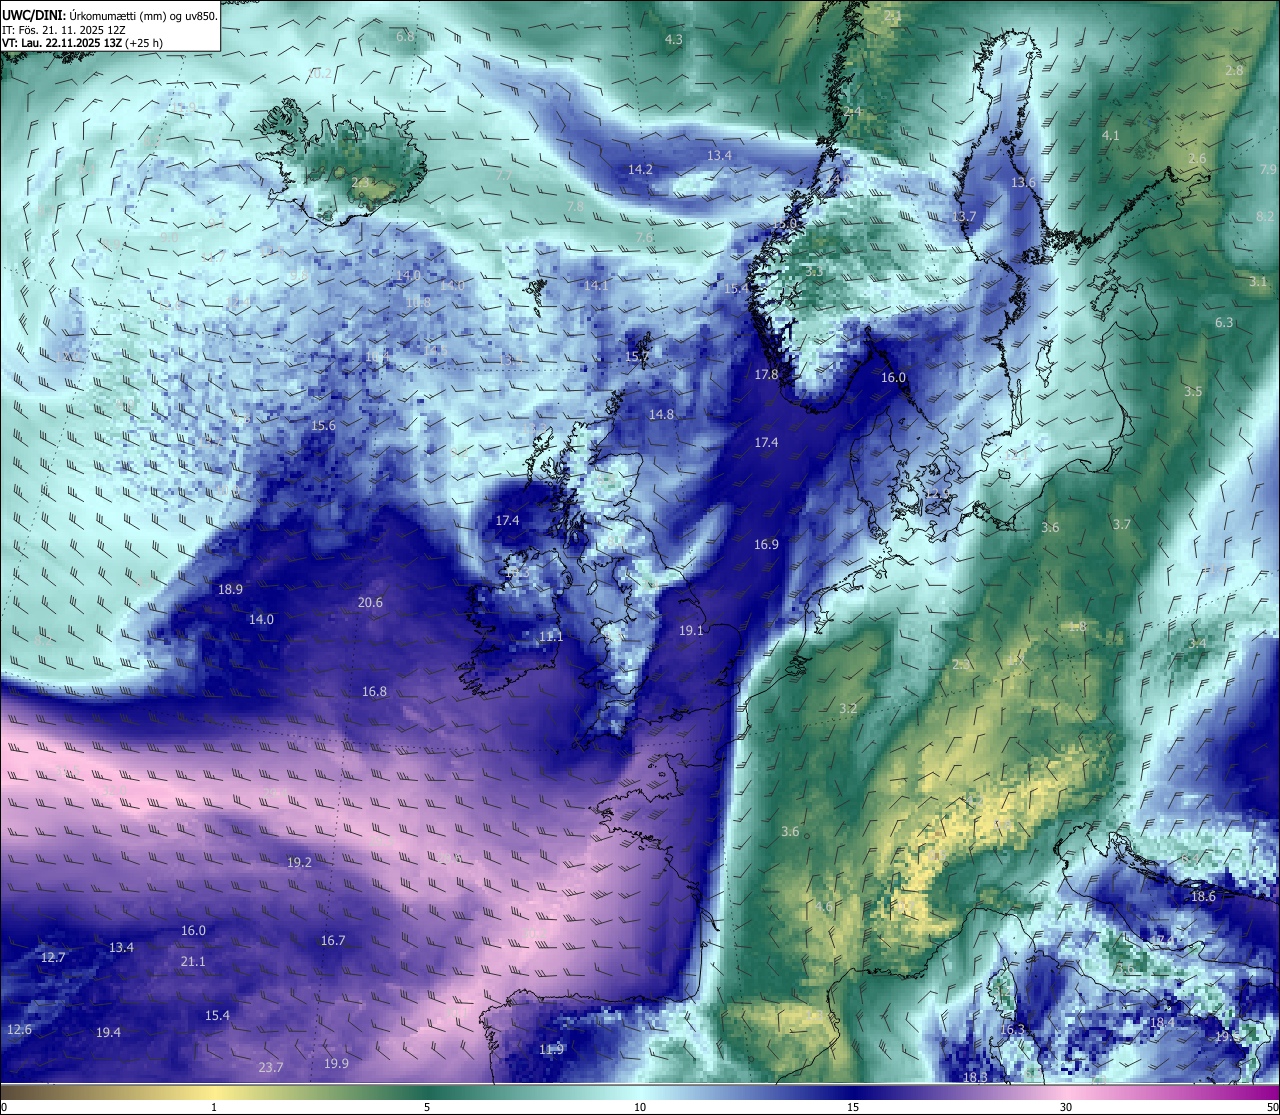The width and height of the screenshot is (1280, 1115).
Task: Click the 4.1 value over Finland
Action: pyautogui.click(x=1110, y=135)
